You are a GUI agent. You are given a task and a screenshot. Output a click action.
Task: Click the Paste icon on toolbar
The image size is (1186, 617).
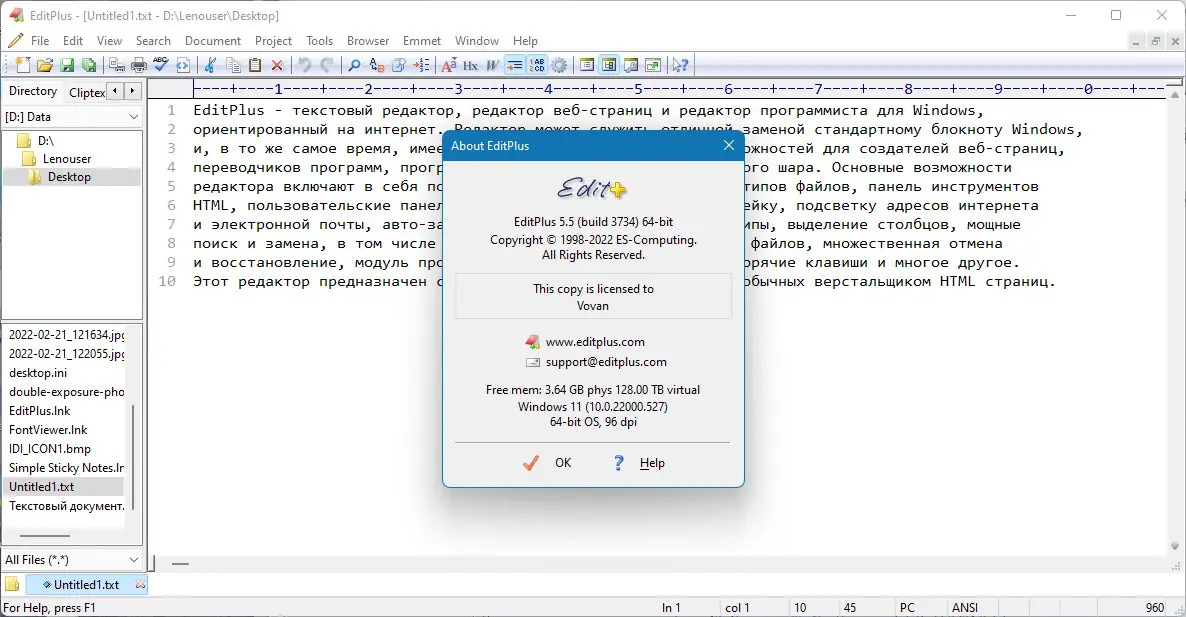pos(256,64)
